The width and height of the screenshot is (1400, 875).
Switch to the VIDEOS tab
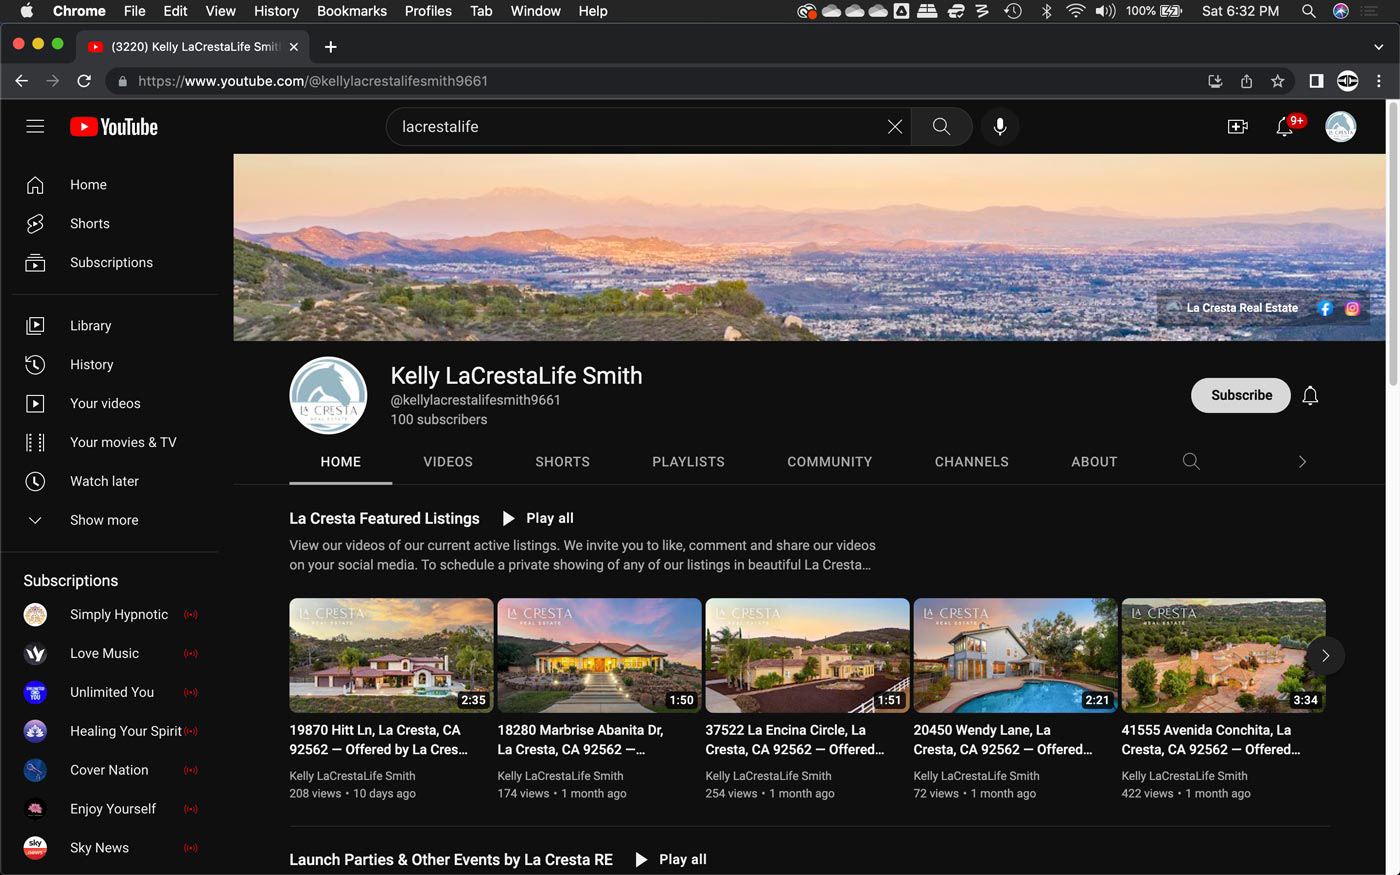(448, 462)
